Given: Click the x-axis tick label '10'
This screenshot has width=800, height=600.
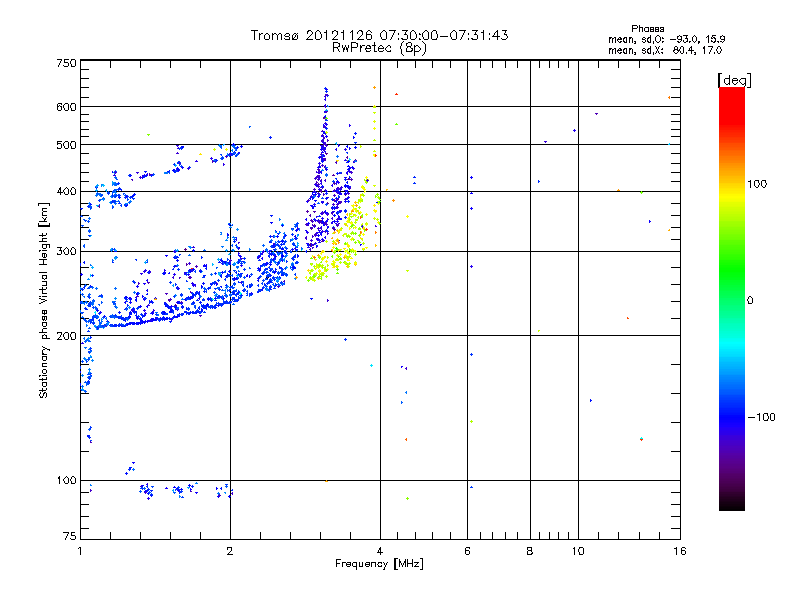Looking at the screenshot, I should pyautogui.click(x=578, y=551).
